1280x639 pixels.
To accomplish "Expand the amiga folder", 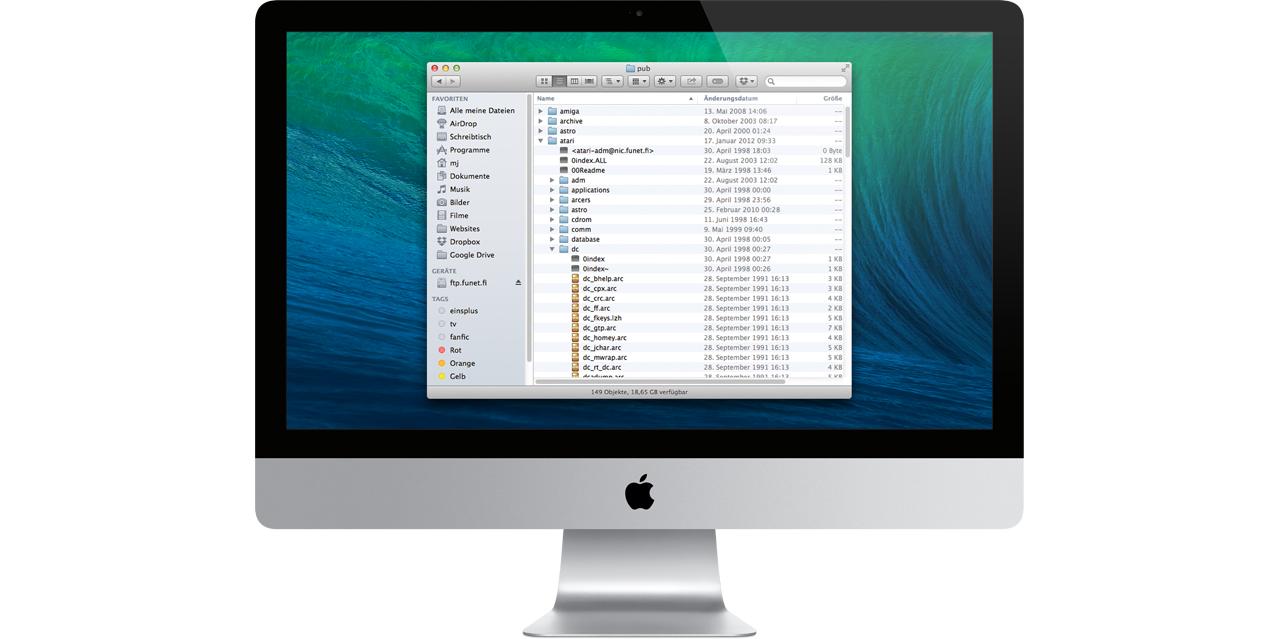I will (541, 109).
